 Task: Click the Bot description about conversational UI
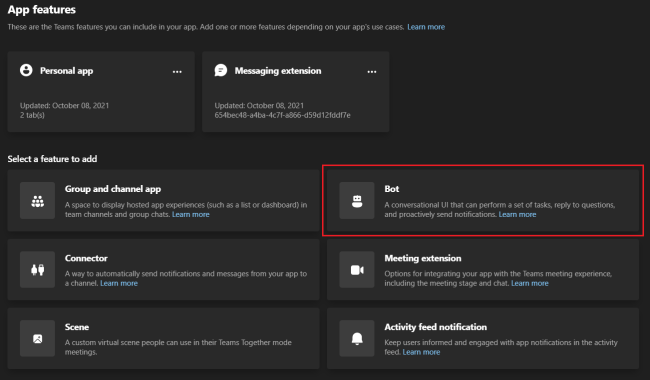[x=500, y=210]
